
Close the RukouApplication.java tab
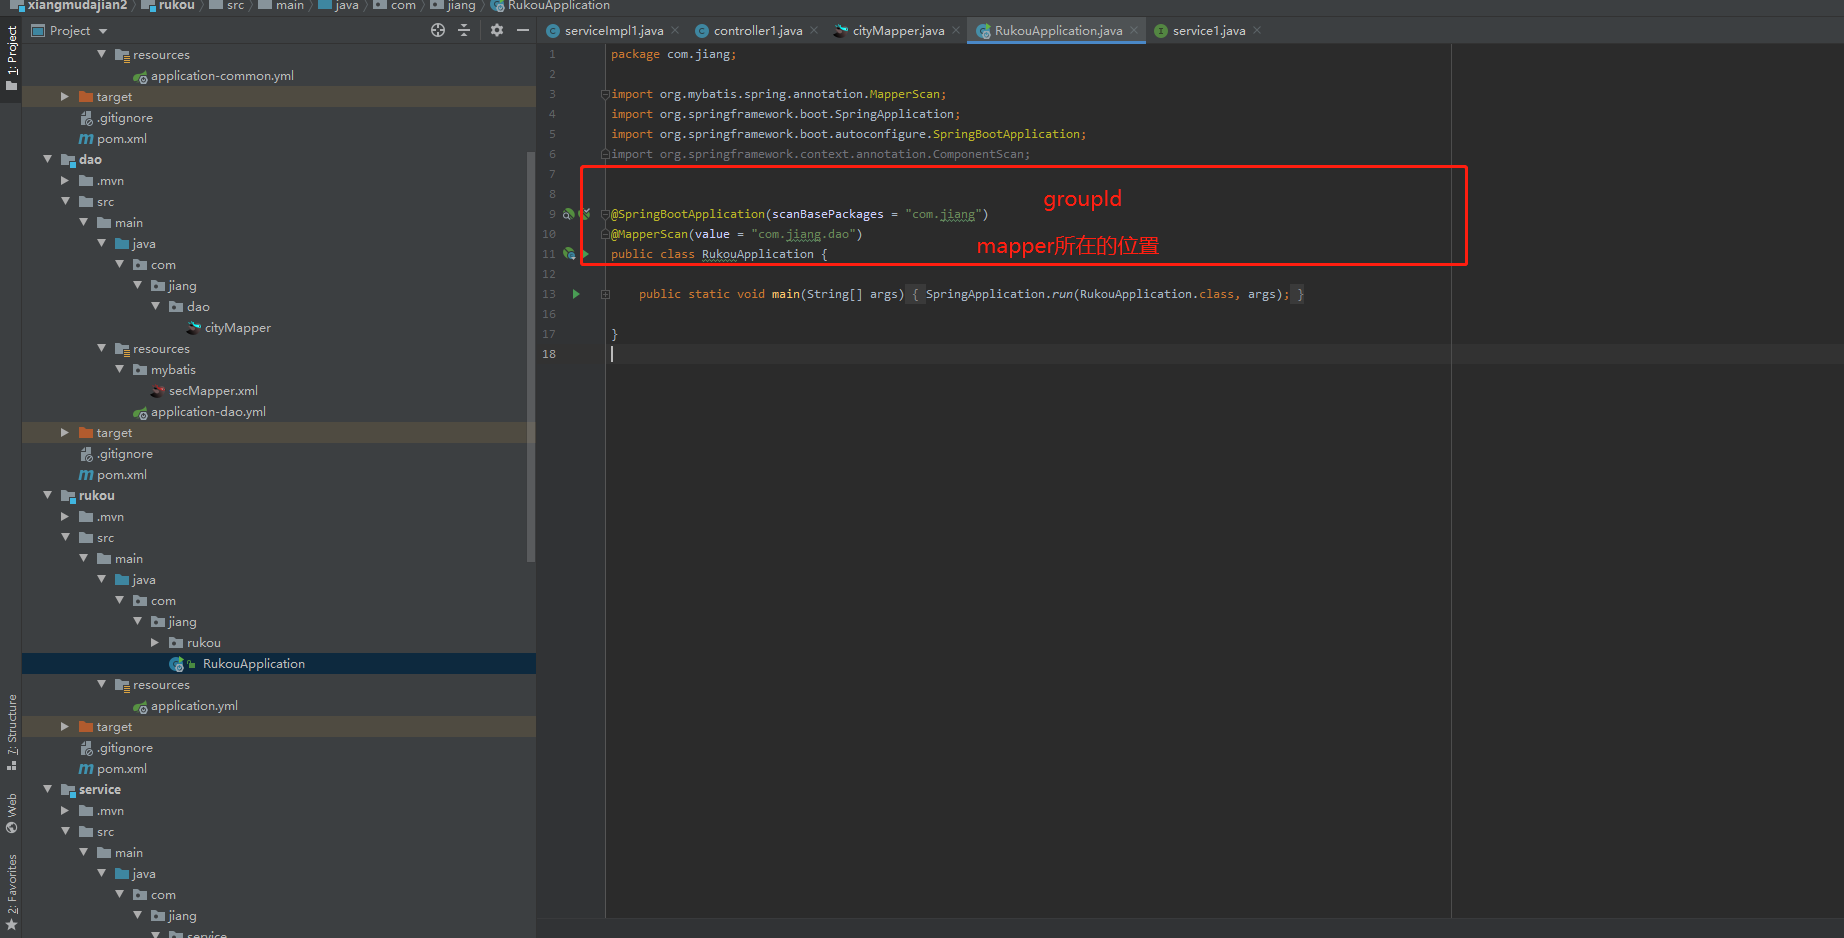point(1134,31)
